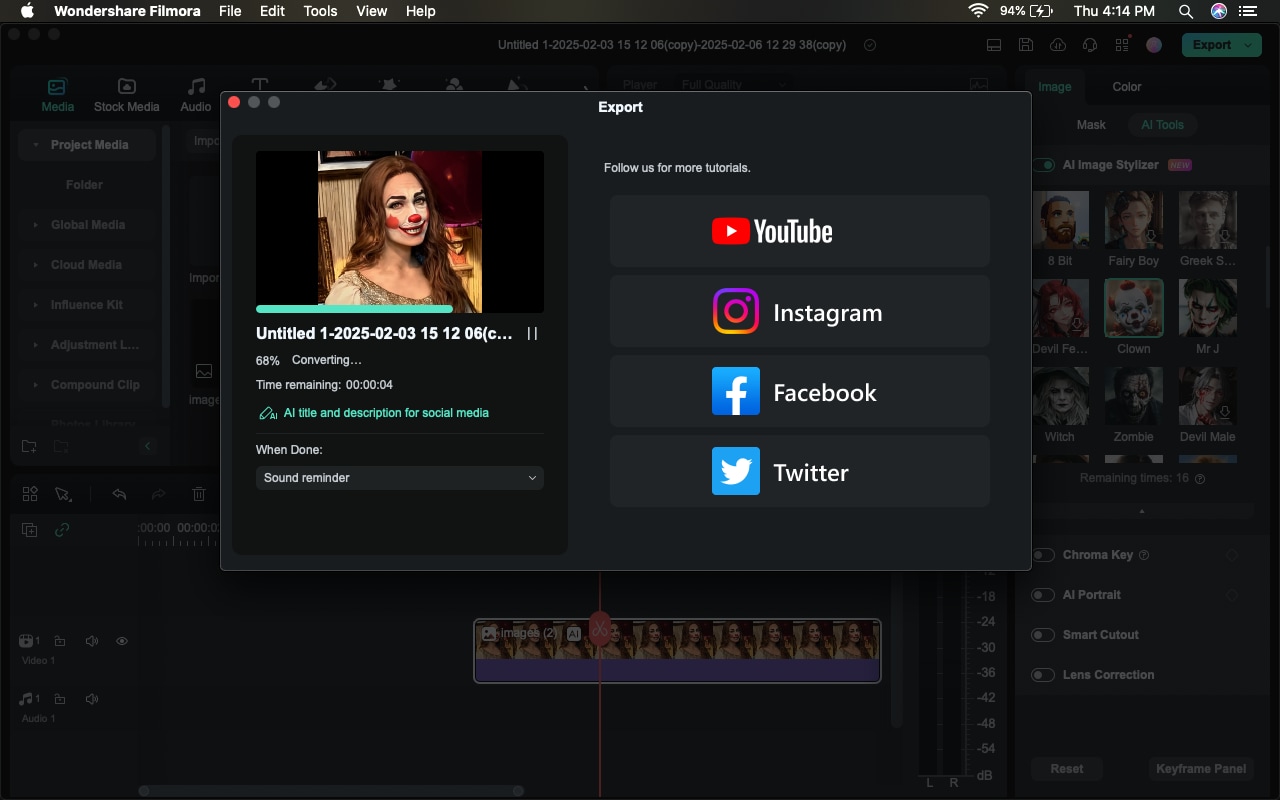Screen dimensions: 1280x800
Task: Enable the Lens Correction toggle
Action: 1043,675
